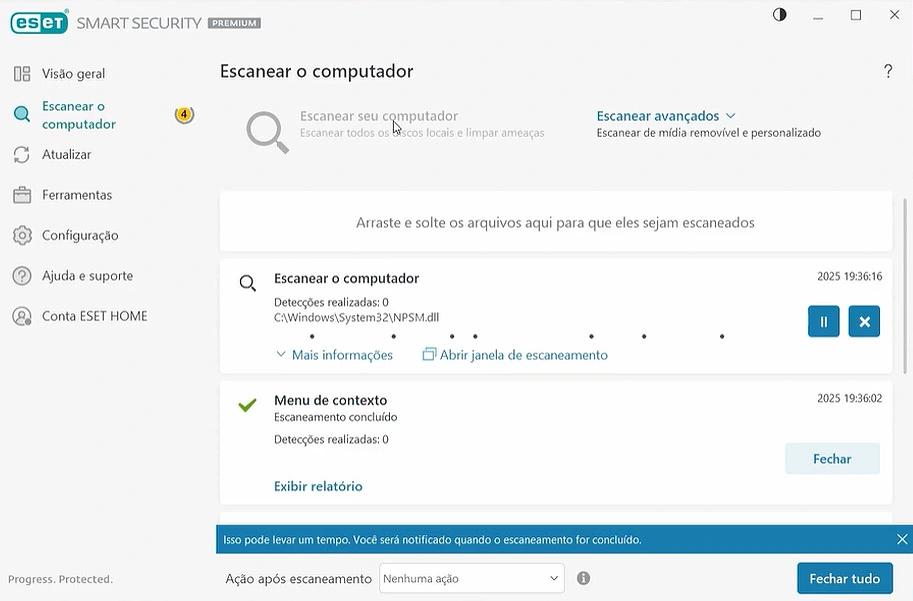Click Exibir relatório link
This screenshot has height=601, width=913.
pyautogui.click(x=318, y=486)
